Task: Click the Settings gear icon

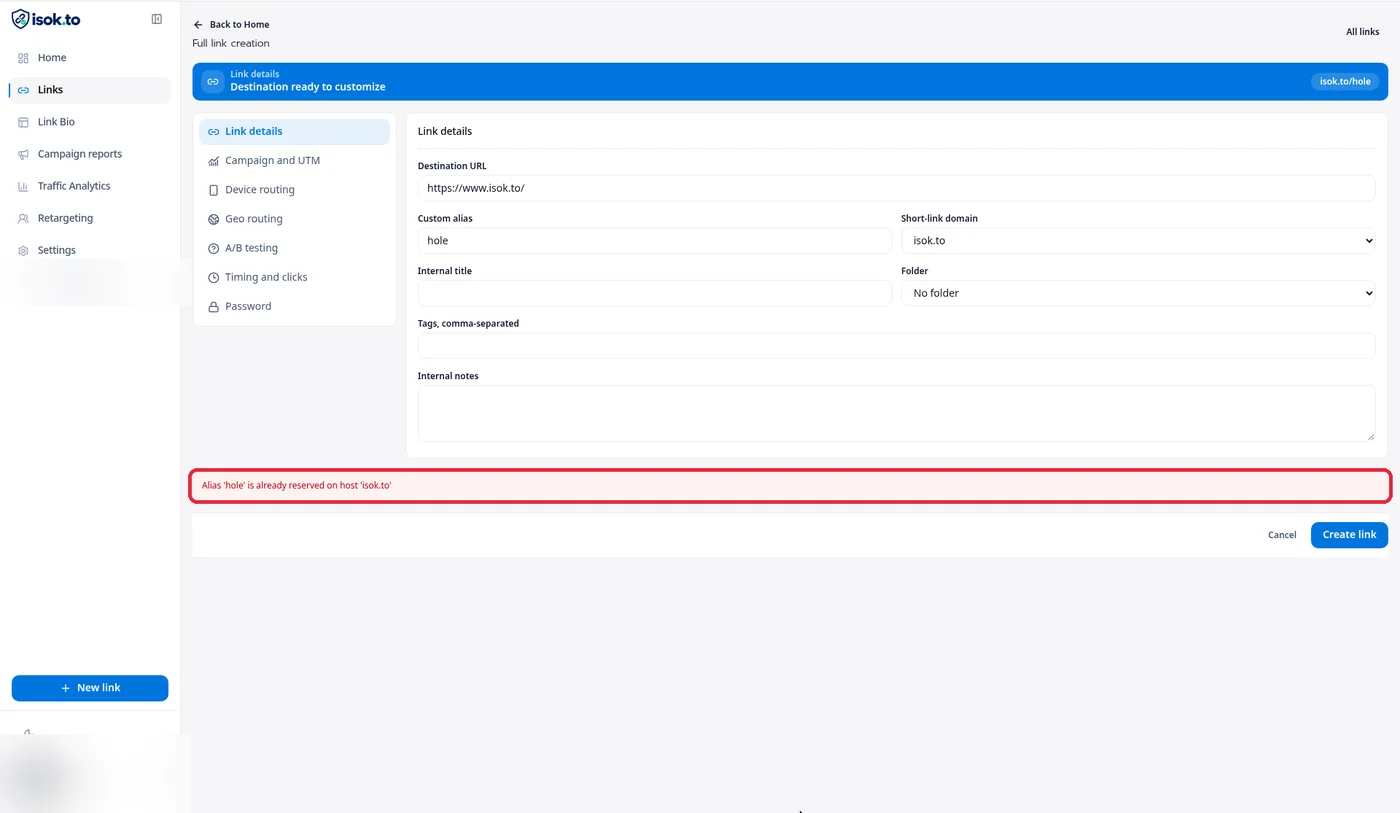Action: pyautogui.click(x=23, y=250)
